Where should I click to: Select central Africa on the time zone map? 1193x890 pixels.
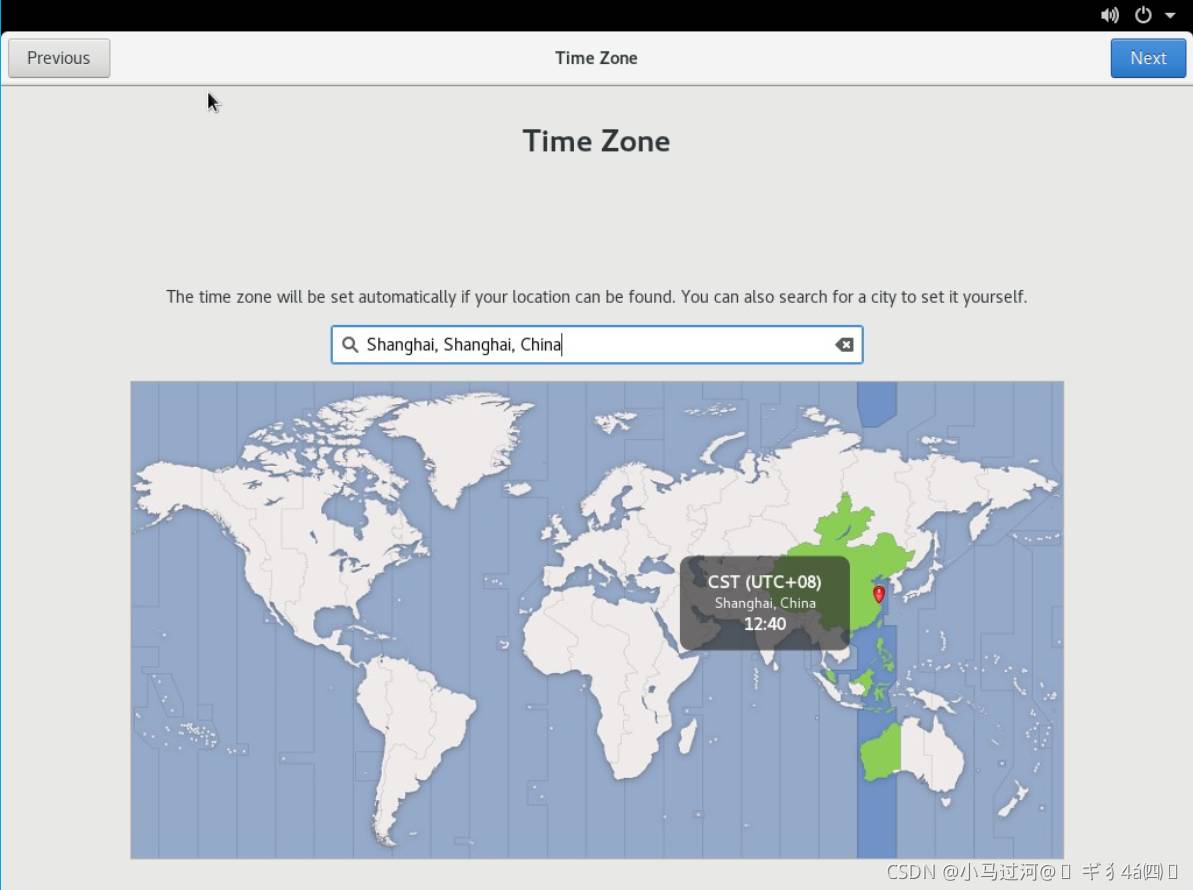click(620, 680)
